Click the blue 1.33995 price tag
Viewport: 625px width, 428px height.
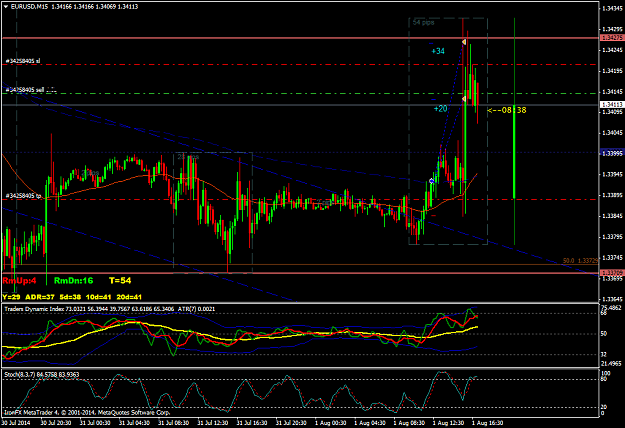click(x=612, y=153)
